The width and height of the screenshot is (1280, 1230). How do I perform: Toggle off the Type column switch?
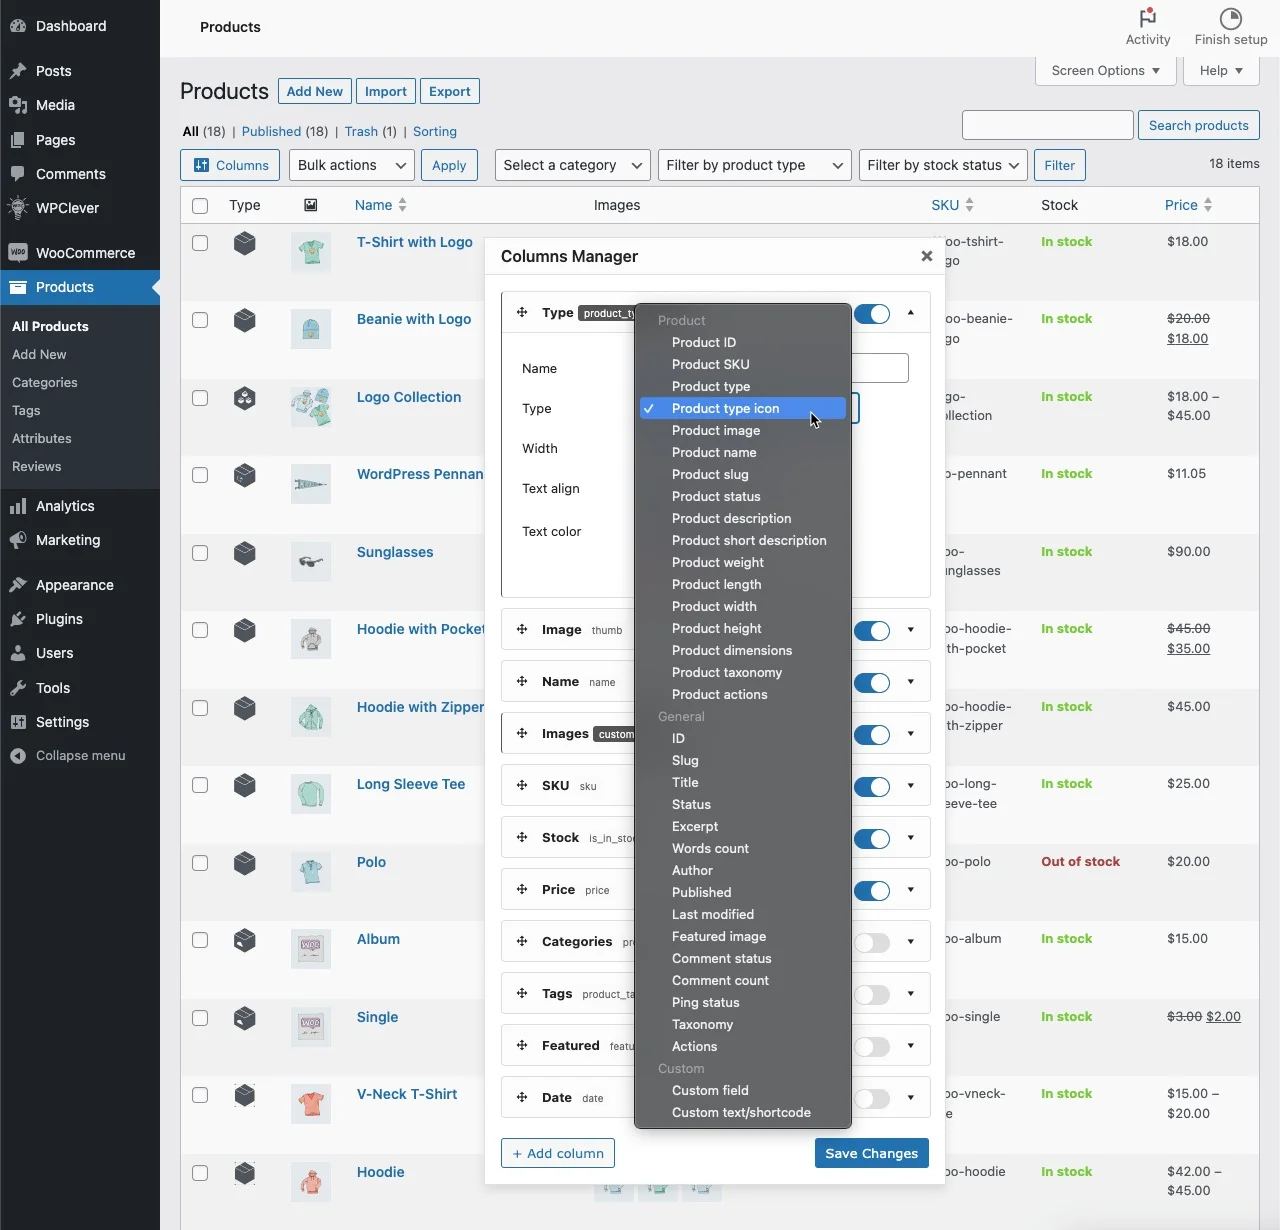point(872,314)
